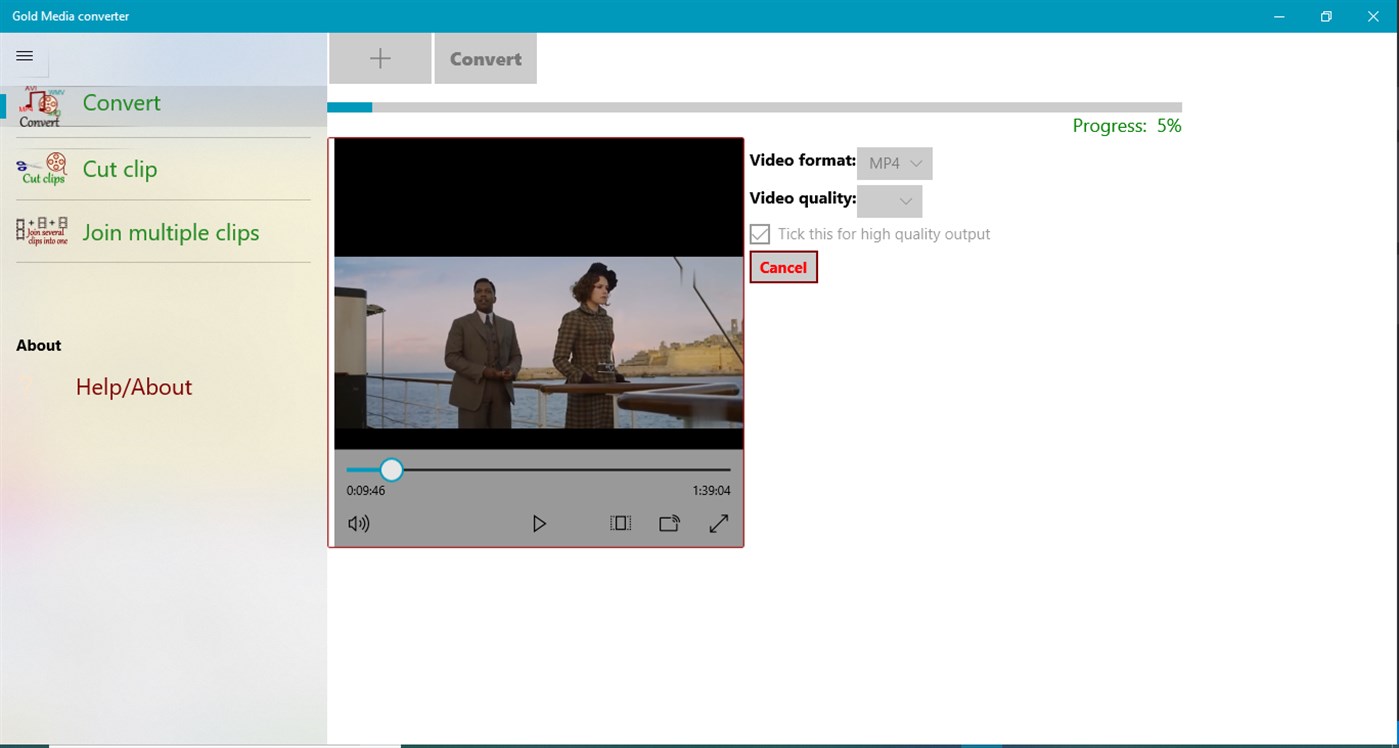Select the Convert tool icon

tap(39, 105)
